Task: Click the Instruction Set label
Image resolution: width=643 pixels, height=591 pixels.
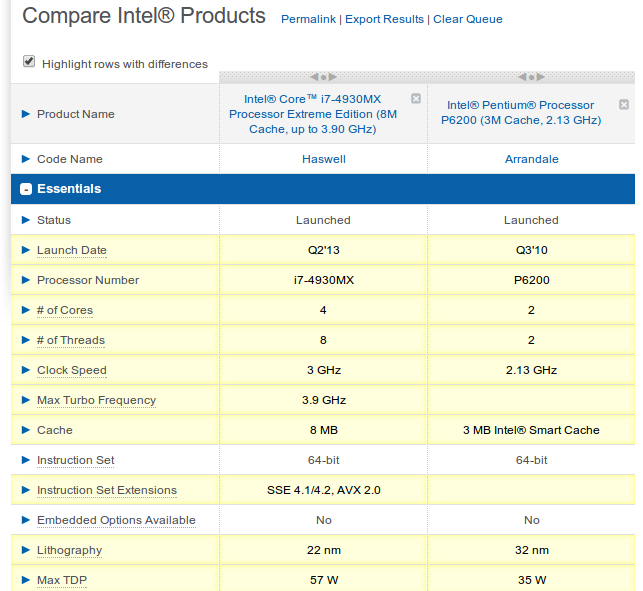Action: pos(75,460)
